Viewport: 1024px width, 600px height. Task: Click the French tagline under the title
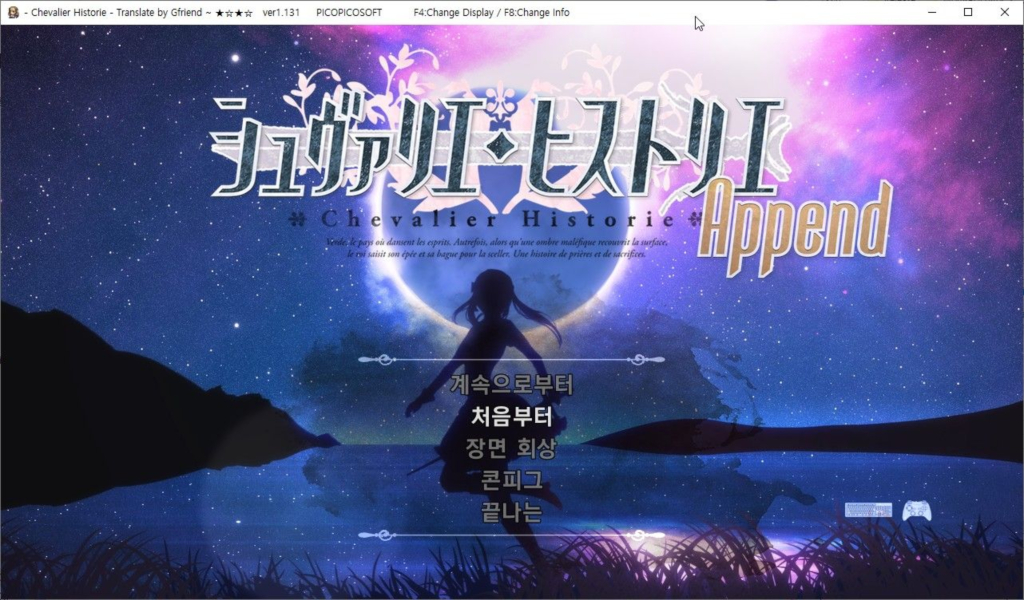click(x=495, y=248)
